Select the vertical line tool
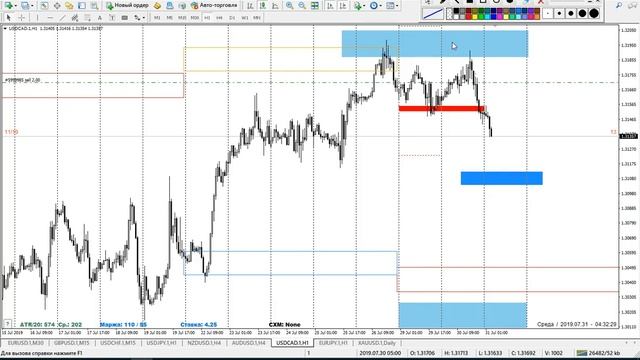Image resolution: width=640 pixels, height=360 pixels. pyautogui.click(x=37, y=18)
